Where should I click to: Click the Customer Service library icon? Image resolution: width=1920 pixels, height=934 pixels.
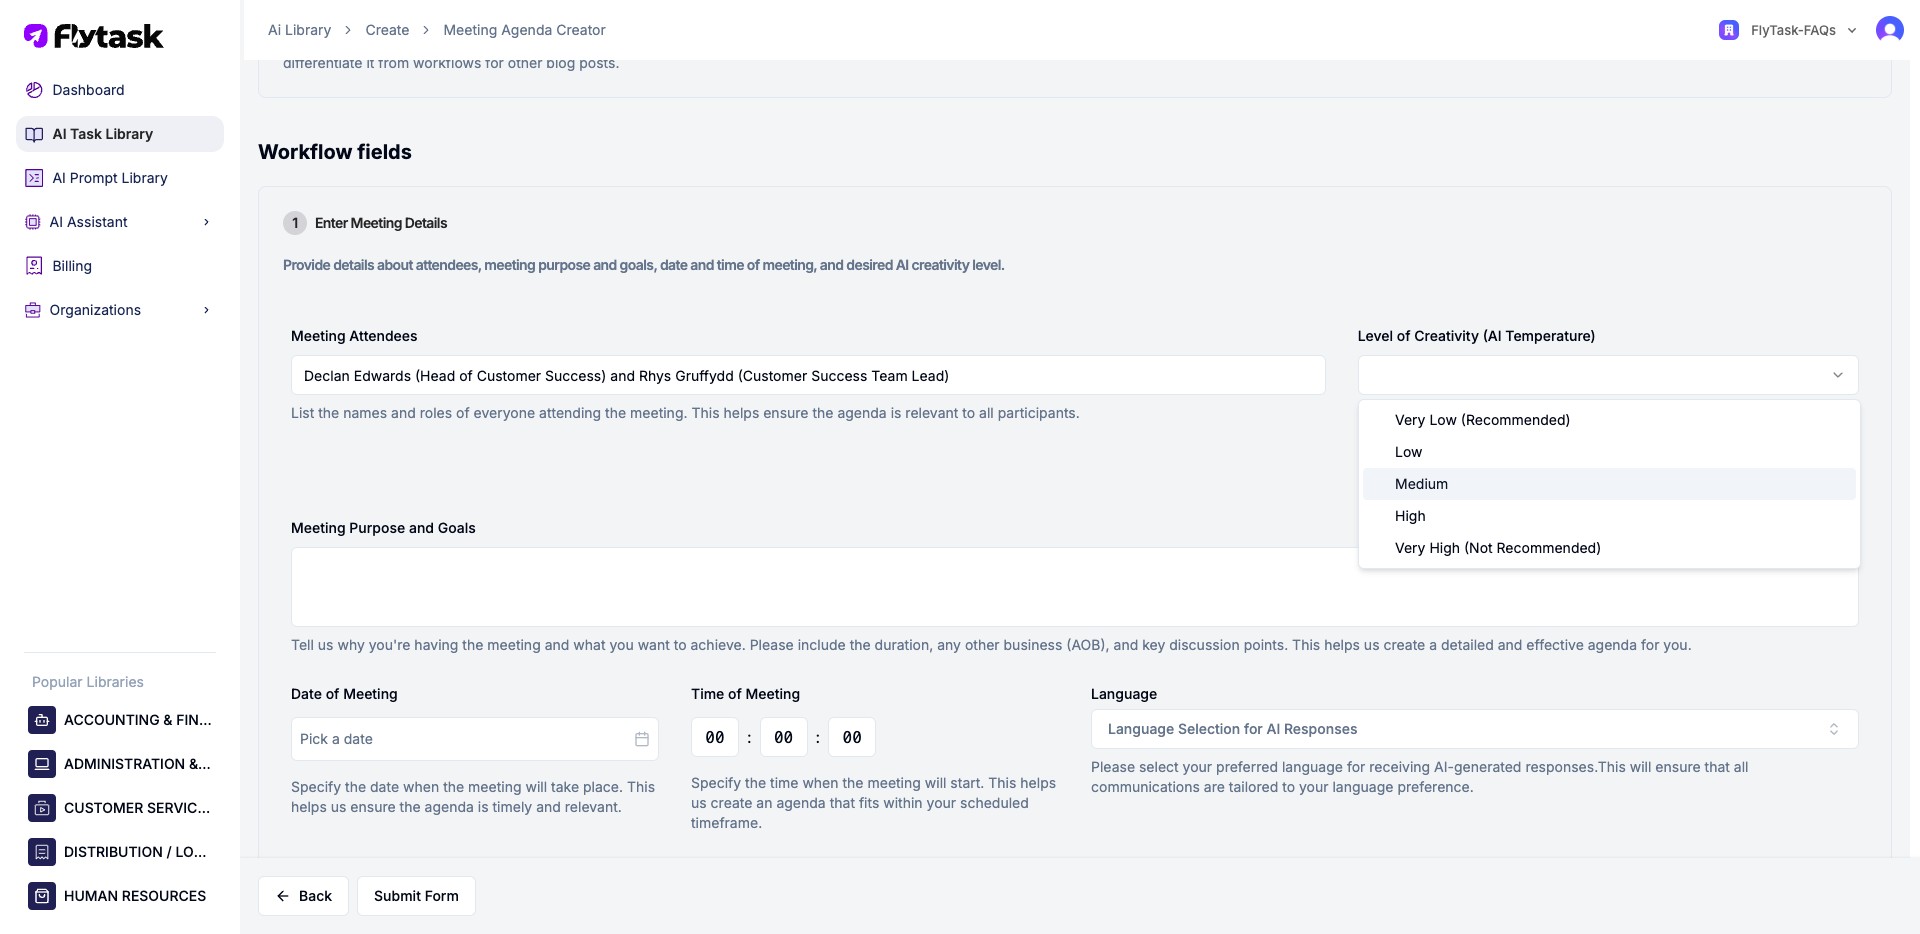[x=42, y=808]
